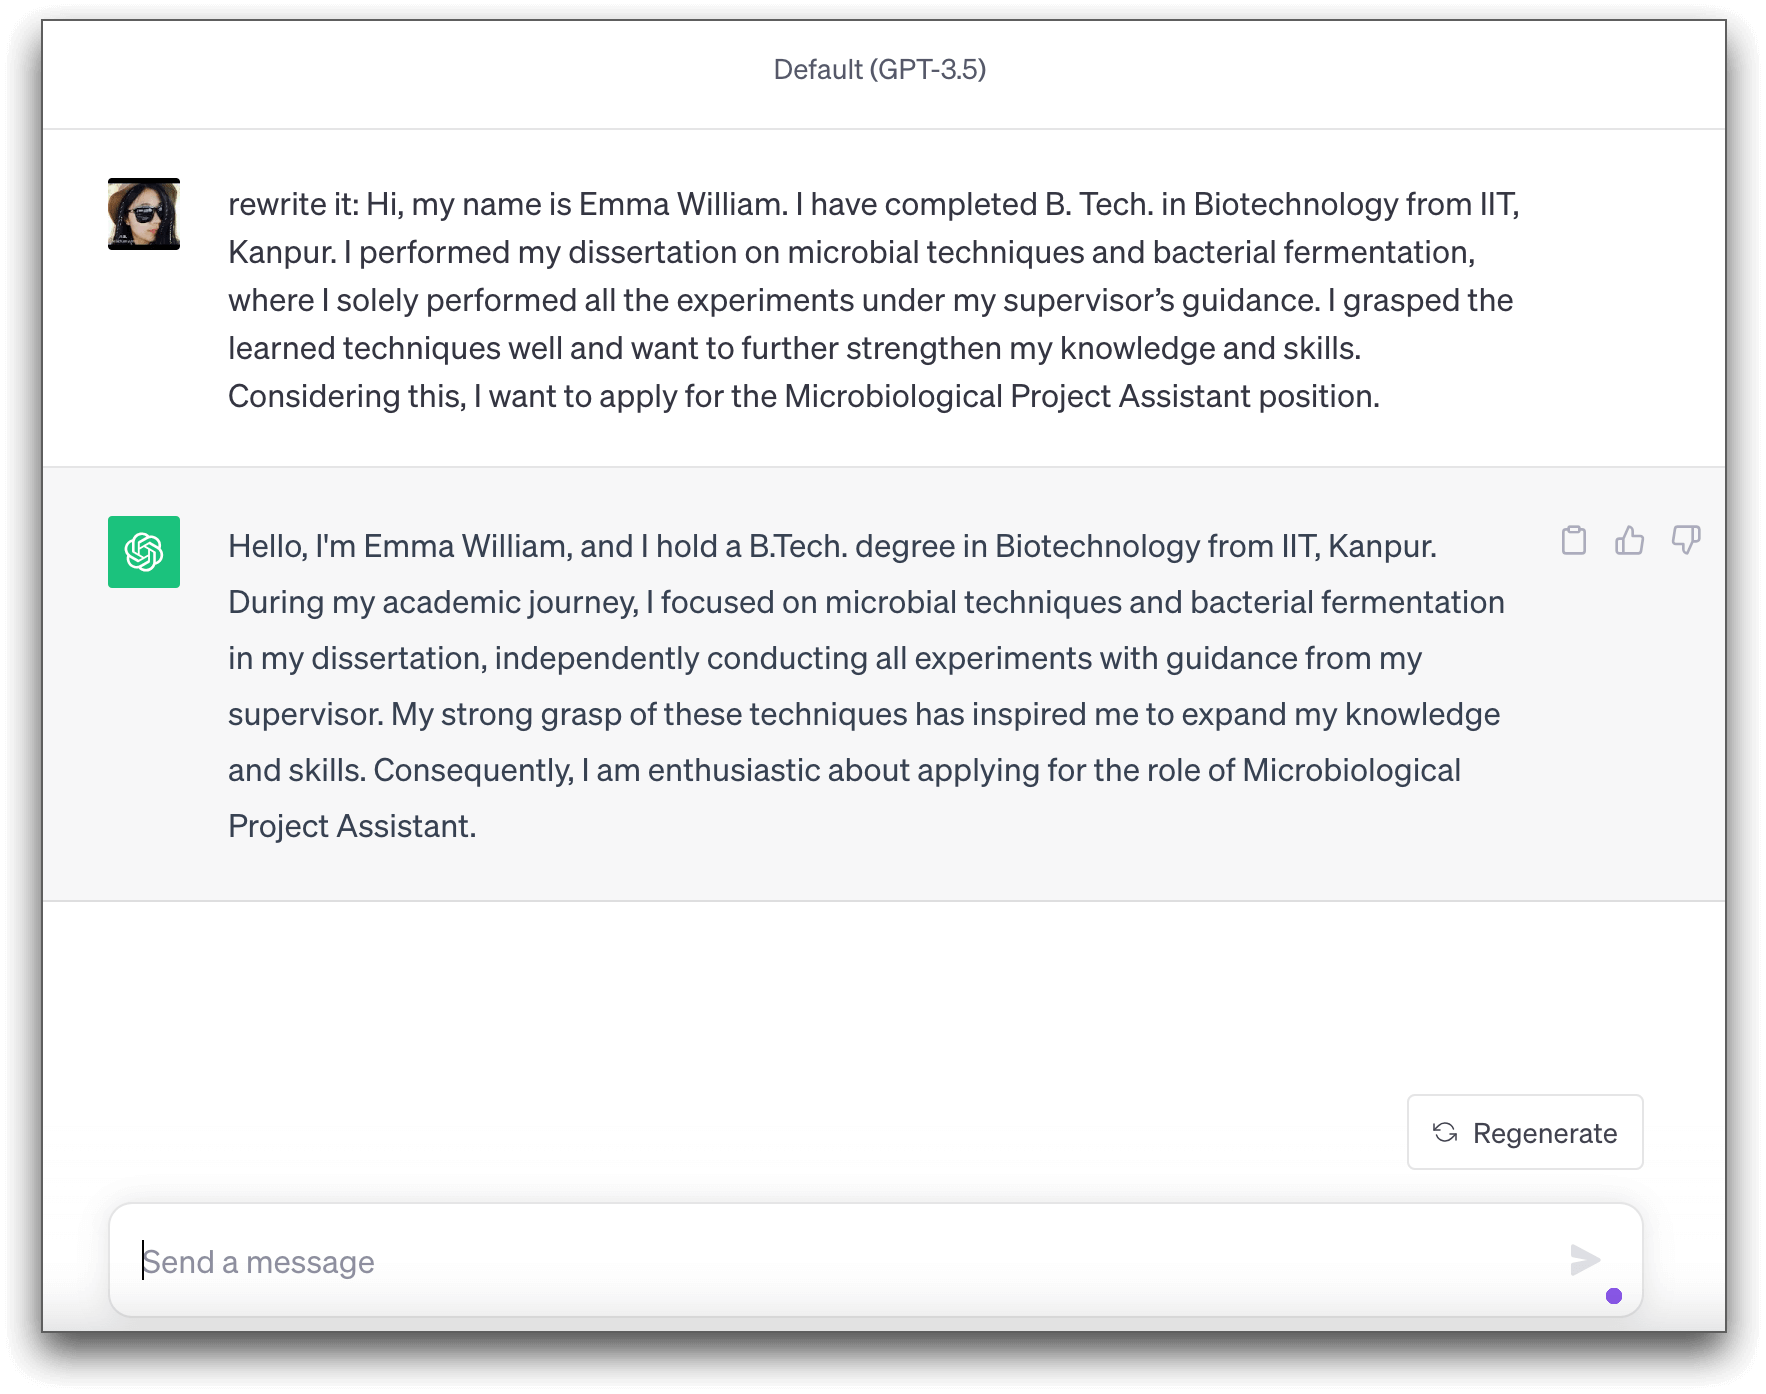Click "Project Assistant." at the response end
This screenshot has width=1766, height=1394.
tap(352, 826)
